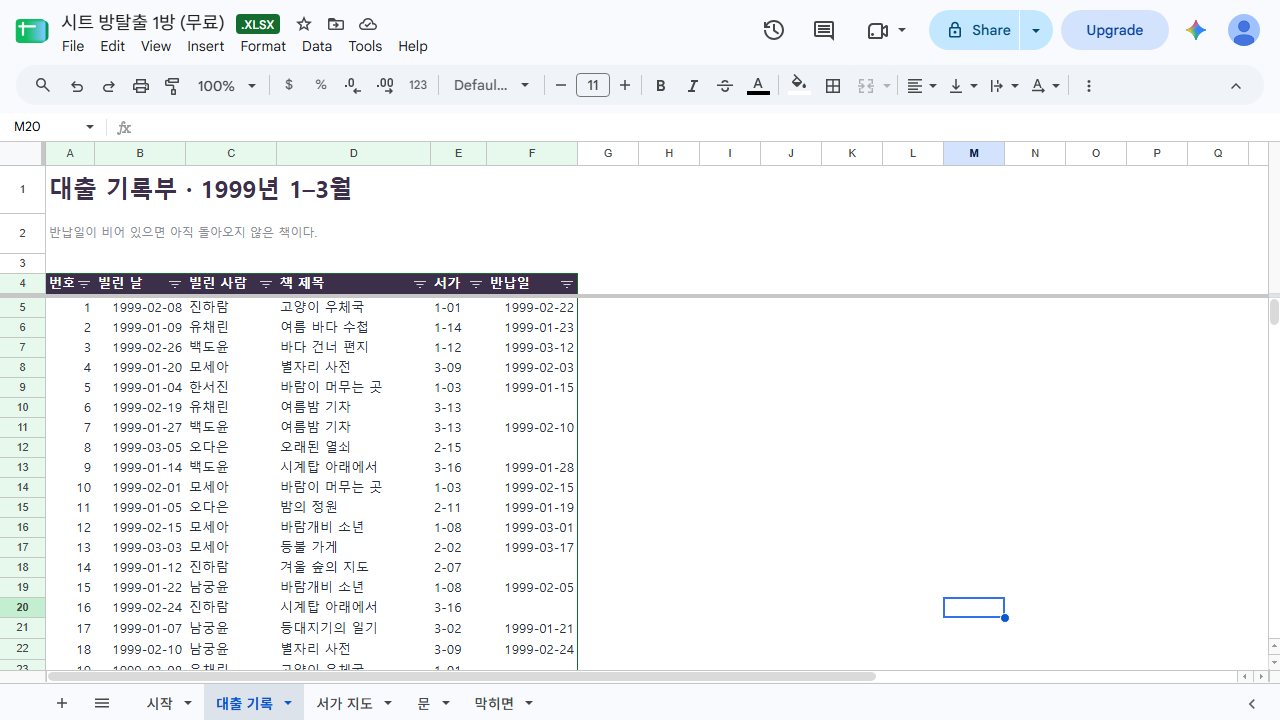Image resolution: width=1280 pixels, height=720 pixels.
Task: Activate the paint format tool
Action: pyautogui.click(x=172, y=86)
